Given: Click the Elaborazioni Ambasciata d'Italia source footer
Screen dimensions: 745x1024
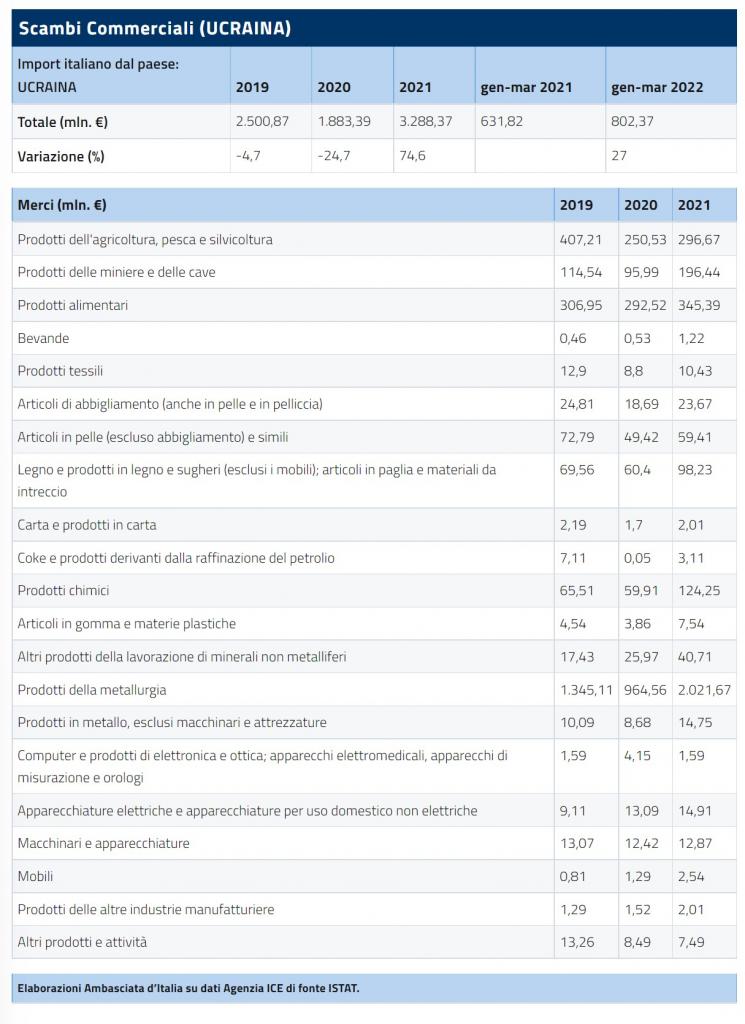Looking at the screenshot, I should tap(189, 989).
